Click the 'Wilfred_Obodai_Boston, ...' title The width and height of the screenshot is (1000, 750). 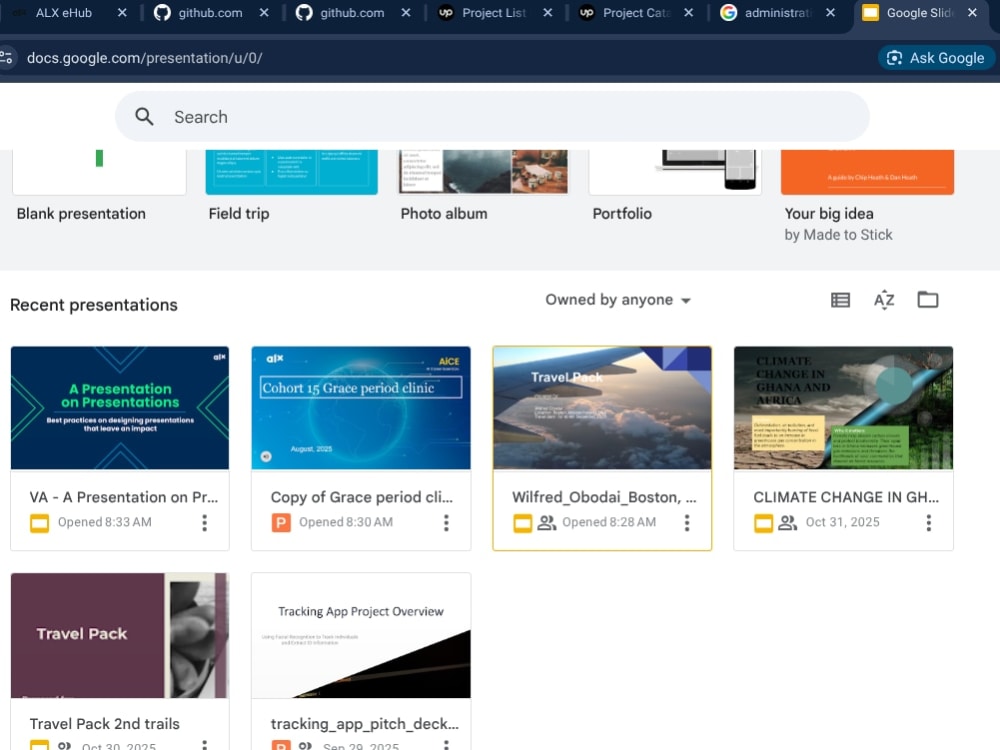point(604,497)
